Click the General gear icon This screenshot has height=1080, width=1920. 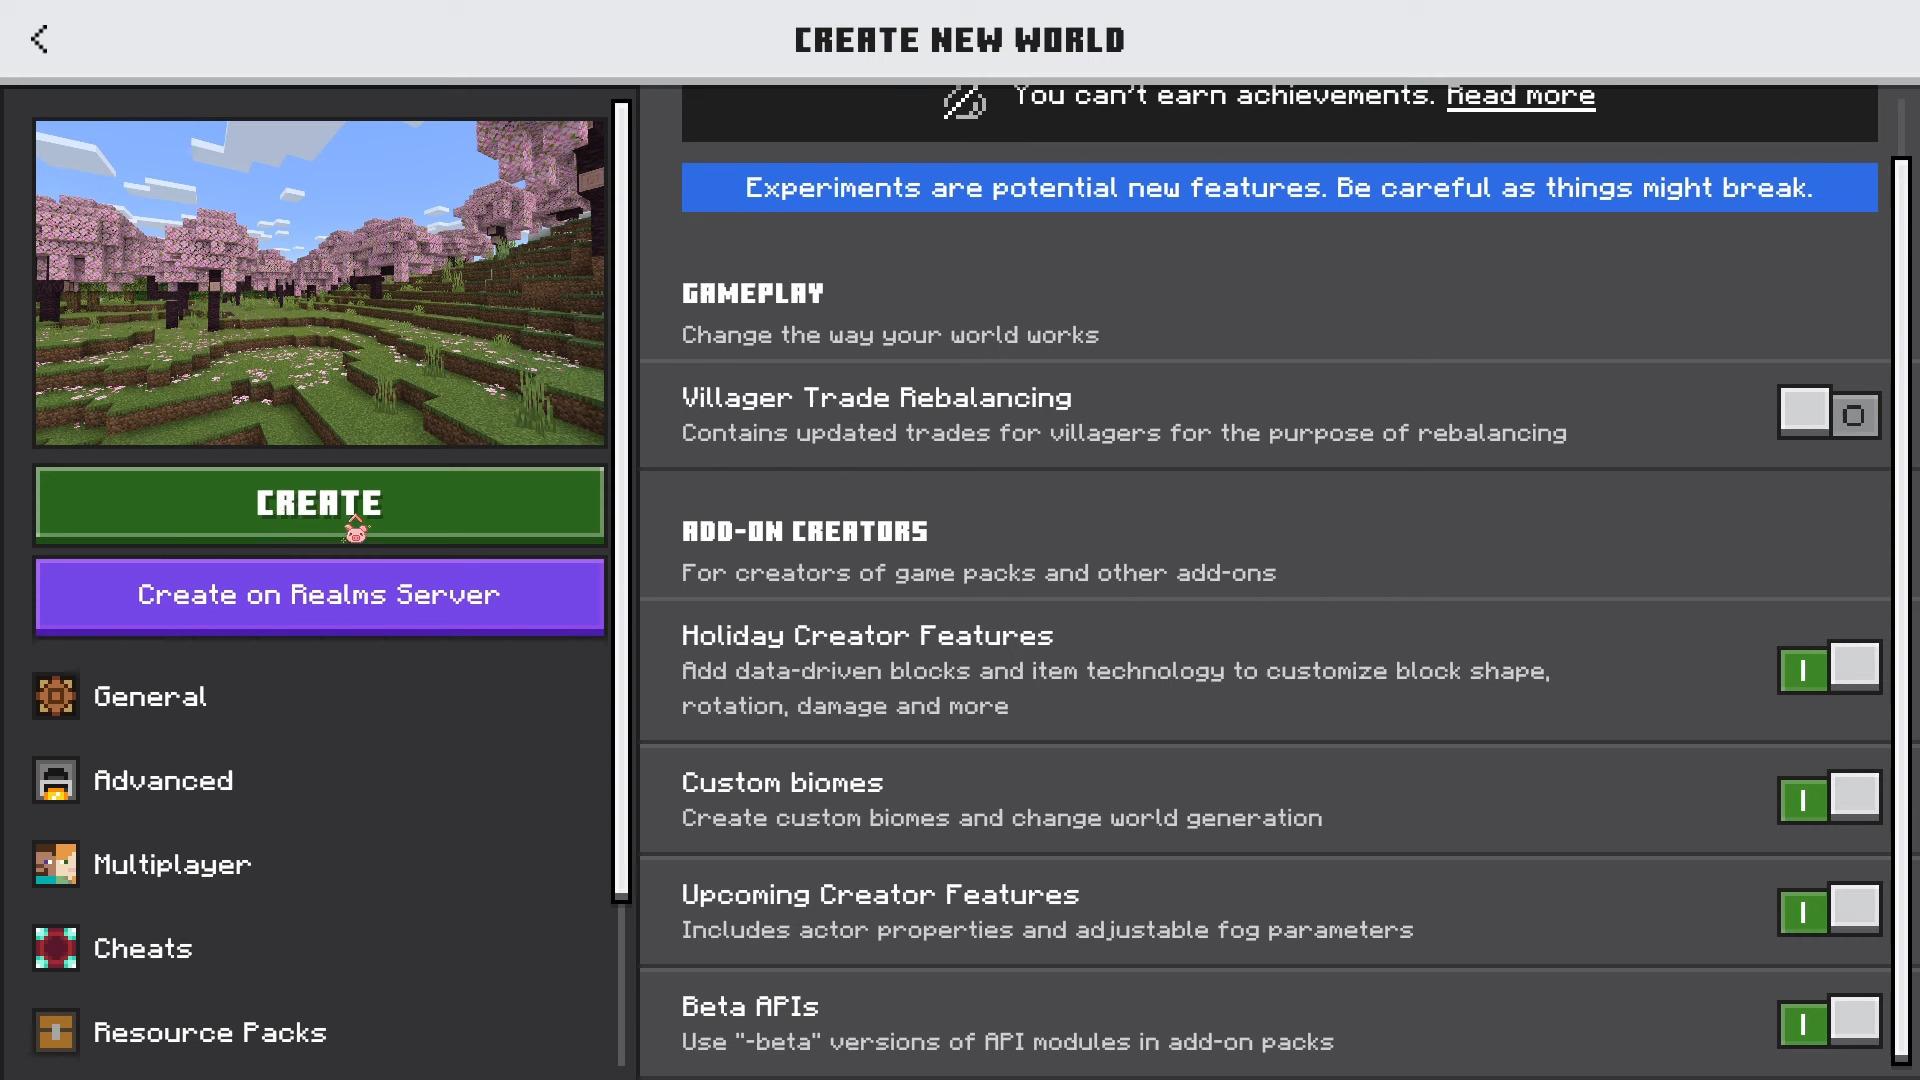pyautogui.click(x=56, y=696)
